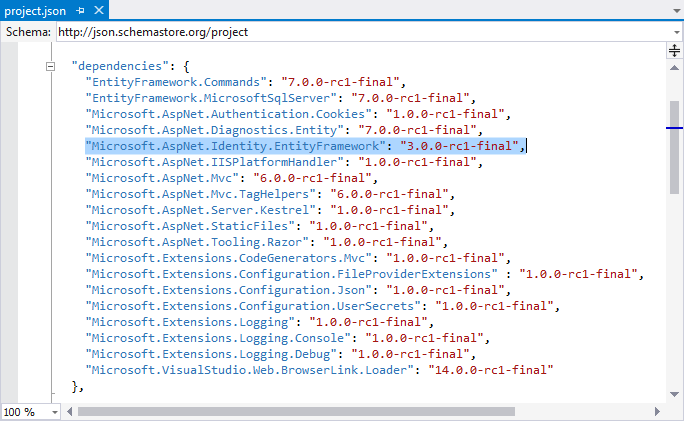
Task: Click "Microsoft.AspNet.Server.Kestrel" key
Action: (x=201, y=210)
